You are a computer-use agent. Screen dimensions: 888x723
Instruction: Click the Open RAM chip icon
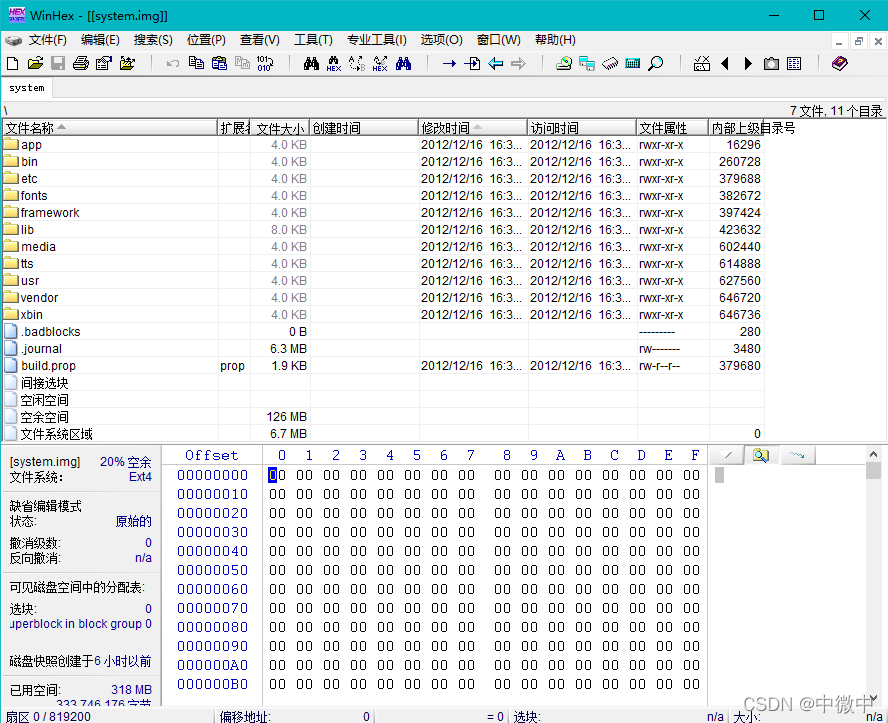click(610, 63)
